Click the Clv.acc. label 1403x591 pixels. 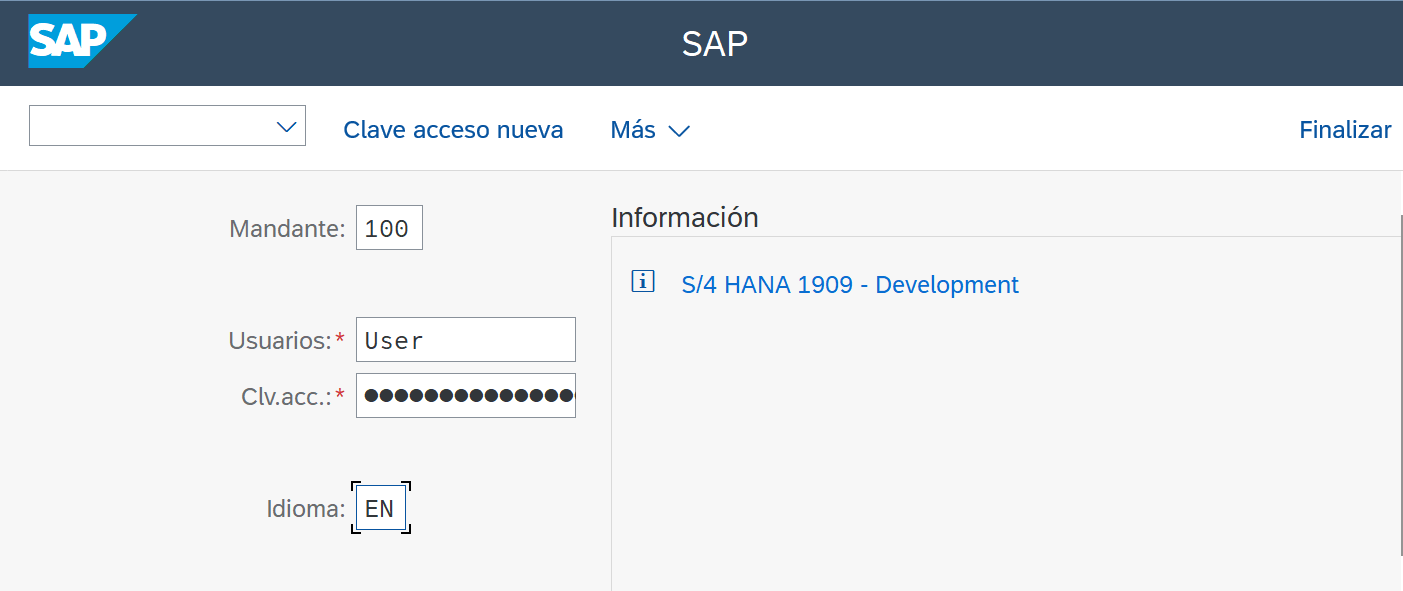pyautogui.click(x=285, y=397)
